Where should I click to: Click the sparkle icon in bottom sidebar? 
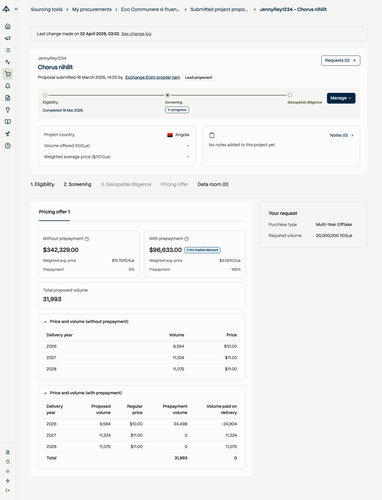(x=8, y=481)
